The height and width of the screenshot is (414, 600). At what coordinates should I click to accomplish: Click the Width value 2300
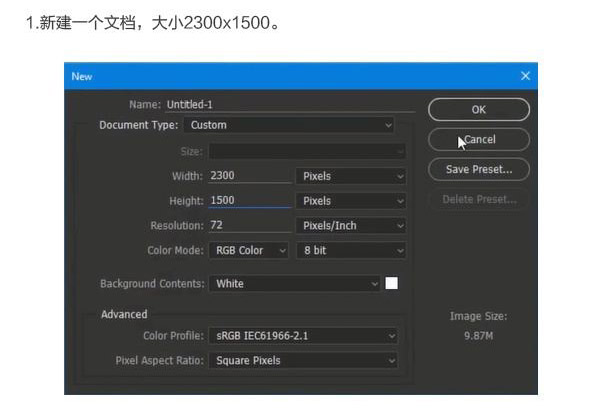tap(250, 176)
